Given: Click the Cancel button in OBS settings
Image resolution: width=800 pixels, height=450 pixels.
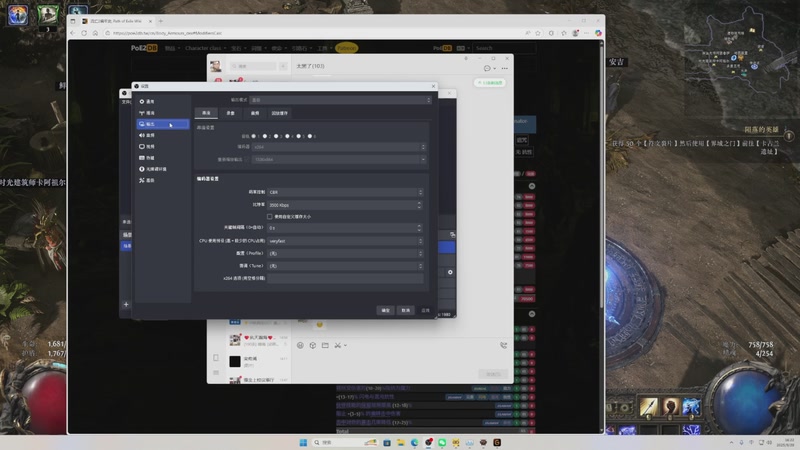Looking at the screenshot, I should (406, 310).
